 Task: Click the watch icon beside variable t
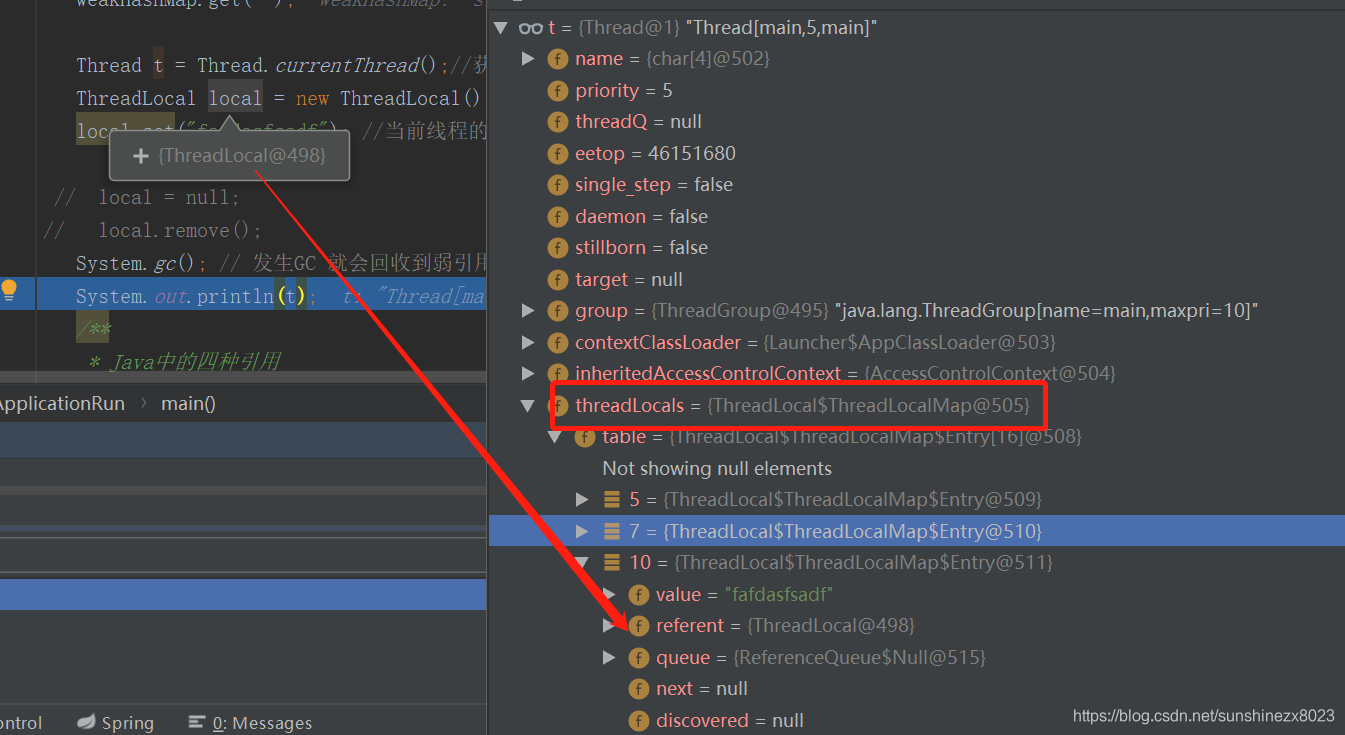[x=530, y=27]
